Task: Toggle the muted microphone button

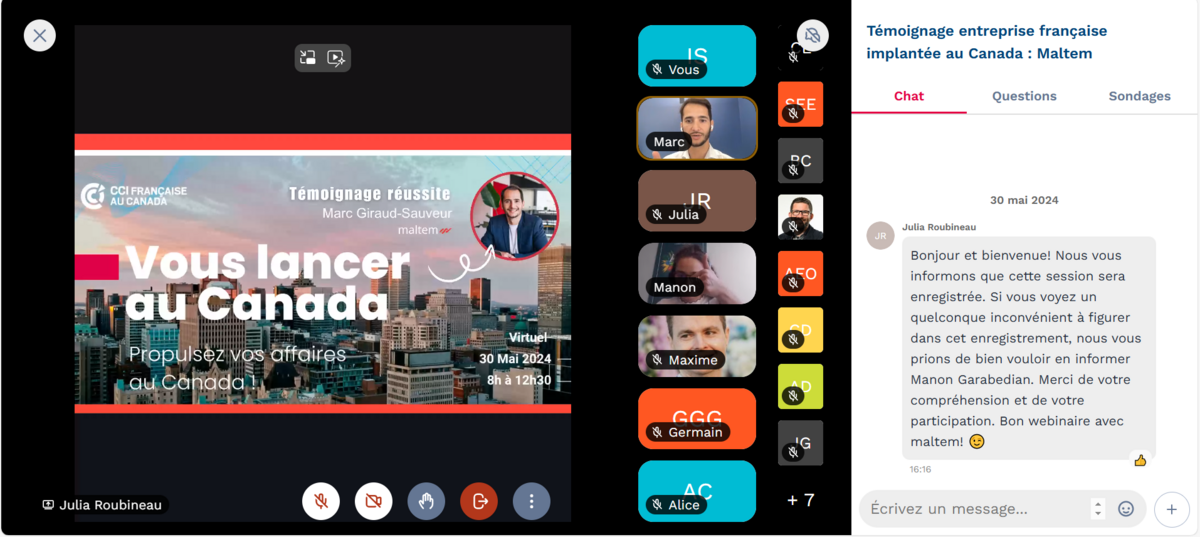Action: (x=321, y=501)
